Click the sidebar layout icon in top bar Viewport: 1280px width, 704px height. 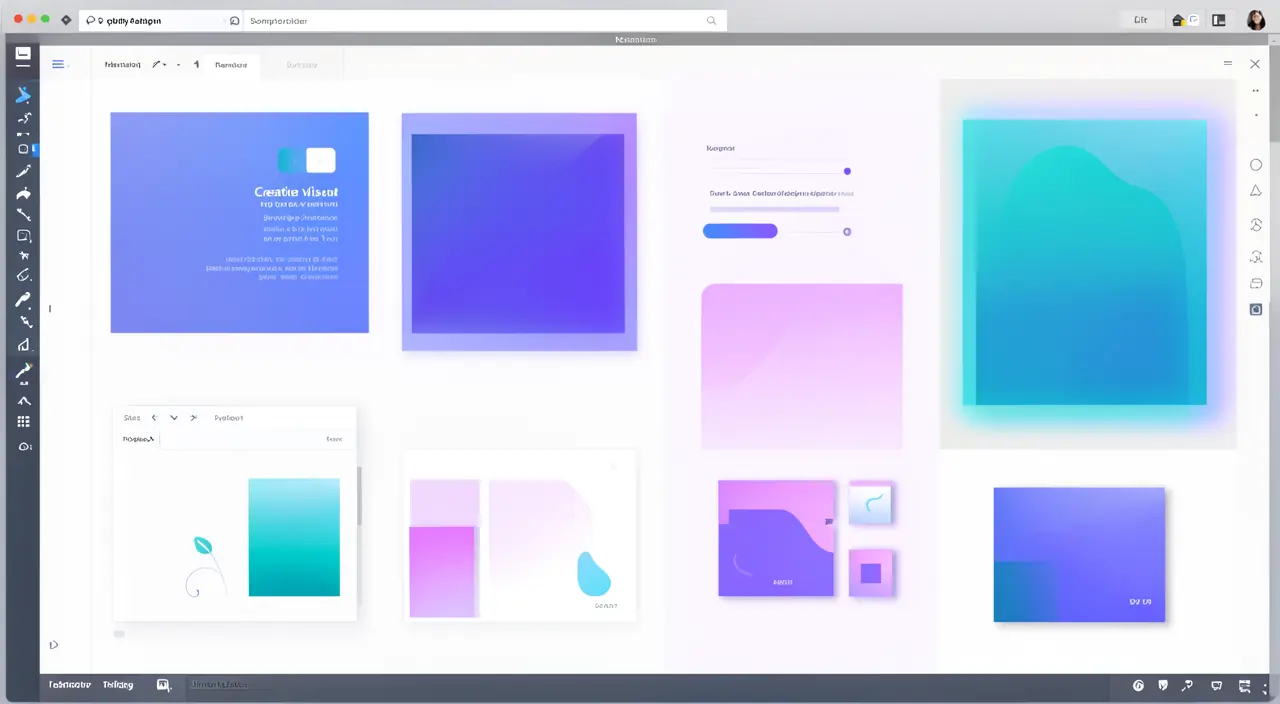point(1219,20)
